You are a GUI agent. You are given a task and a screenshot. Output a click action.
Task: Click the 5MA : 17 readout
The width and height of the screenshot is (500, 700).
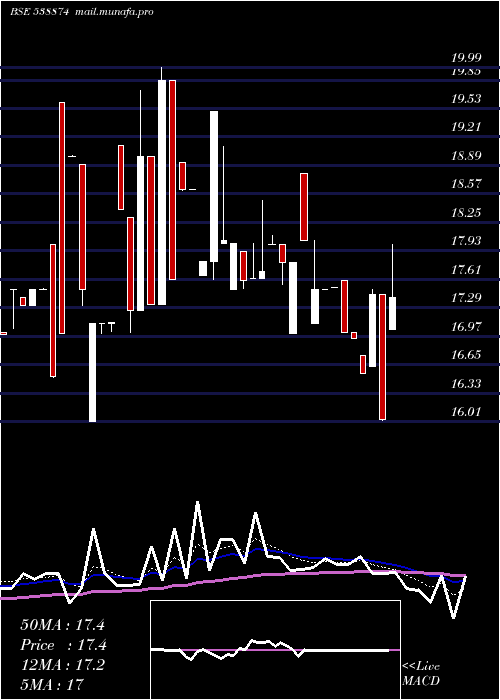(x=52, y=685)
